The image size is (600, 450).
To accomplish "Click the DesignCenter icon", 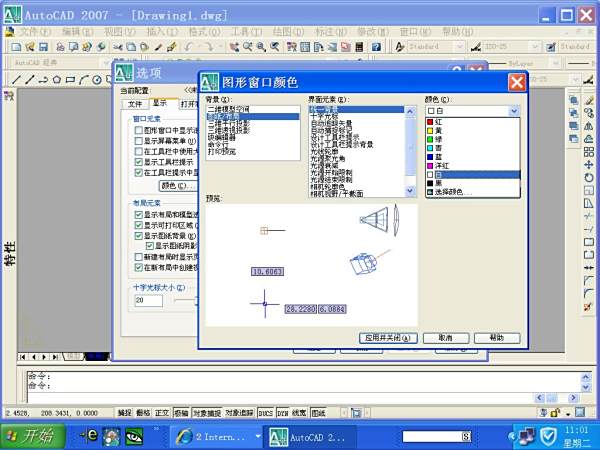I will pos(305,47).
